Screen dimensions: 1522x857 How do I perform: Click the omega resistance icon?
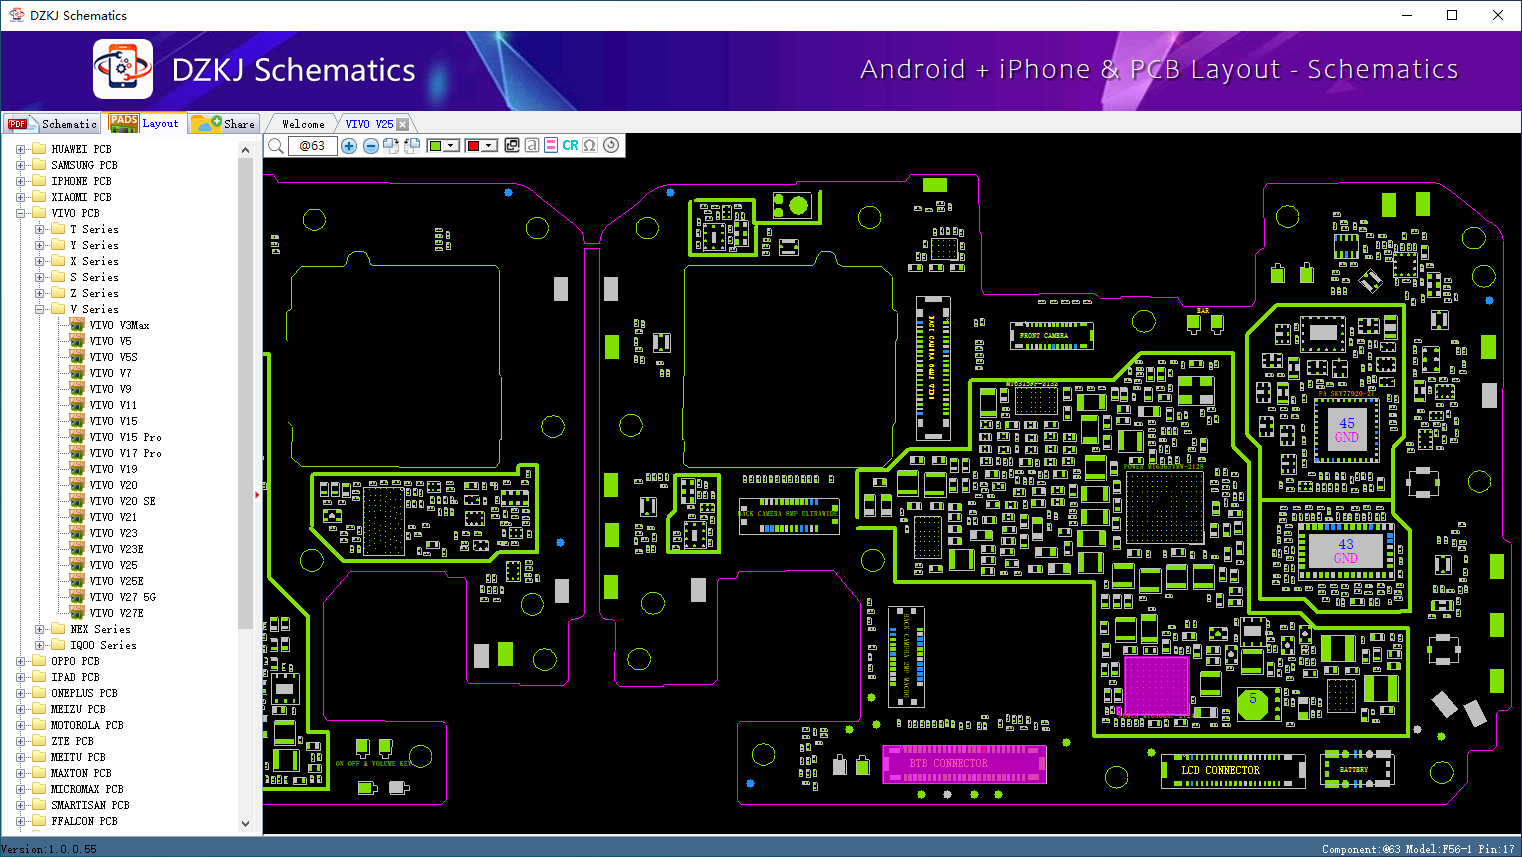pos(590,145)
